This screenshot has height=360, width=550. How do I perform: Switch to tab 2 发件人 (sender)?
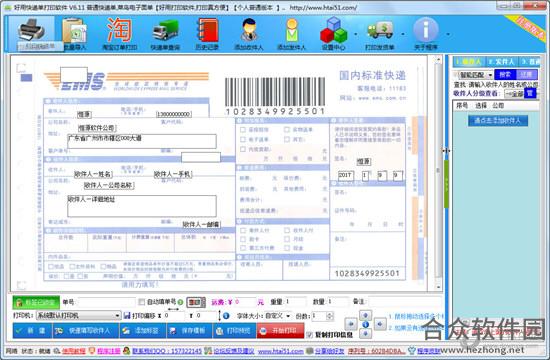click(x=501, y=62)
